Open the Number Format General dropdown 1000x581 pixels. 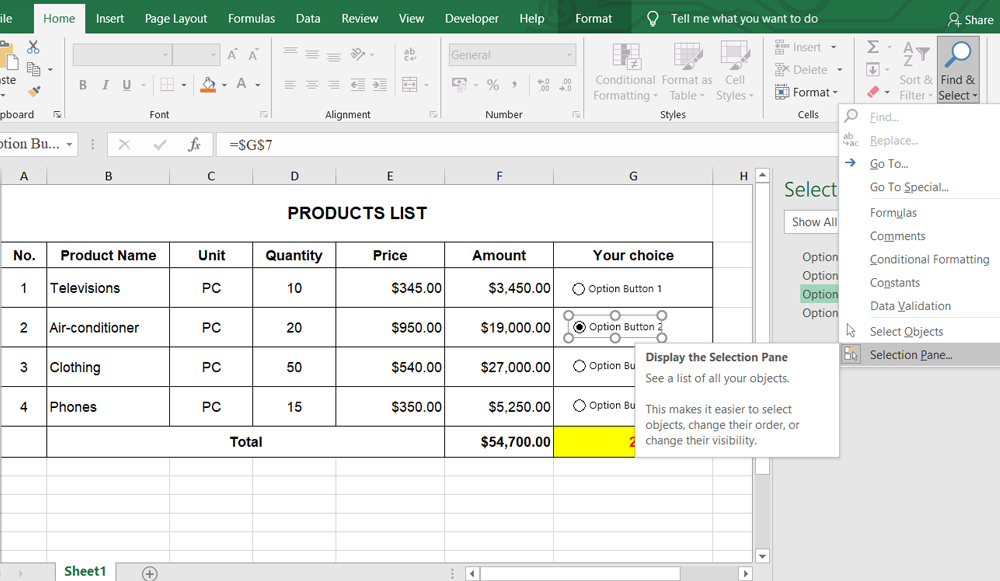(x=569, y=55)
